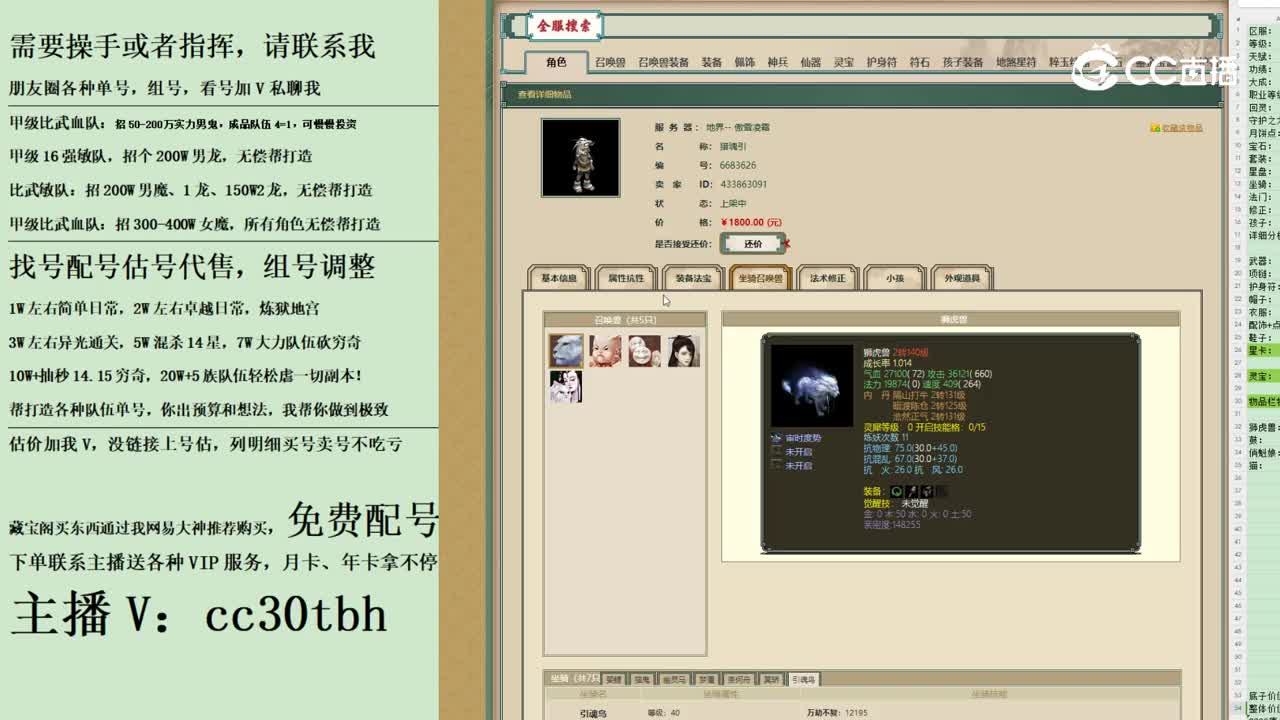The height and width of the screenshot is (720, 1280).
Task: Select the 坐骑召唤兽 detail tab
Action: tap(760, 278)
